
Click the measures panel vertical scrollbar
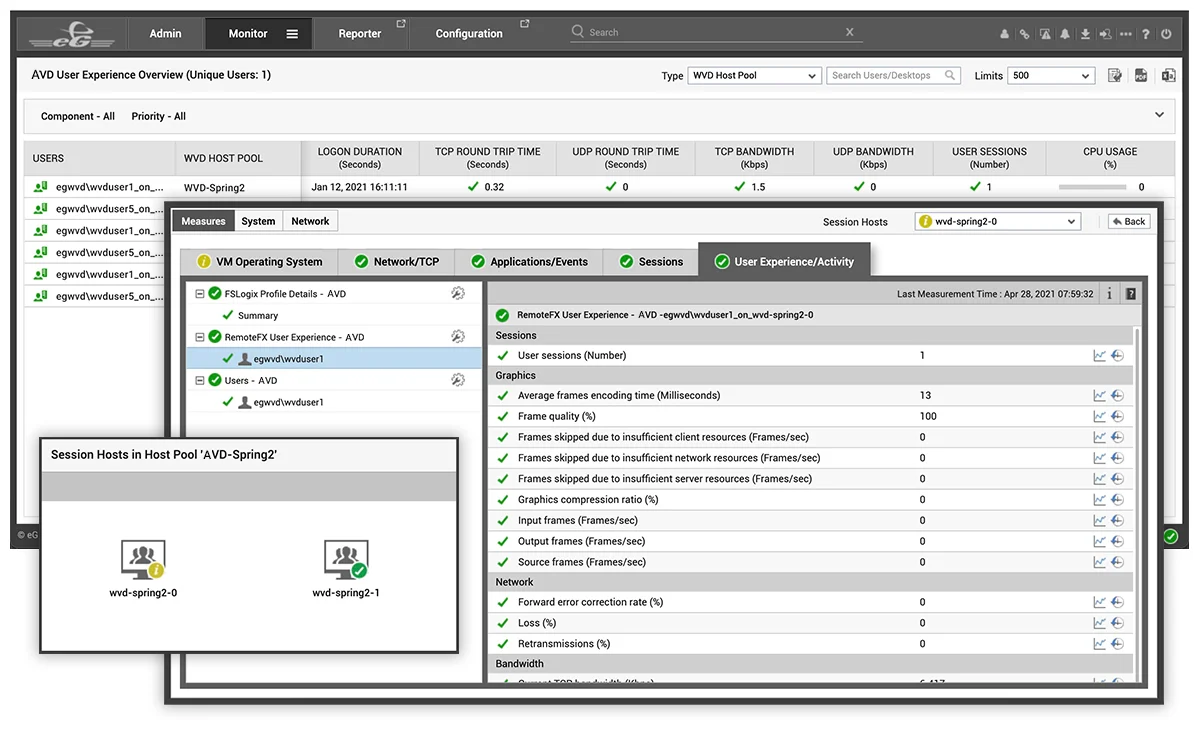pyautogui.click(x=1138, y=505)
